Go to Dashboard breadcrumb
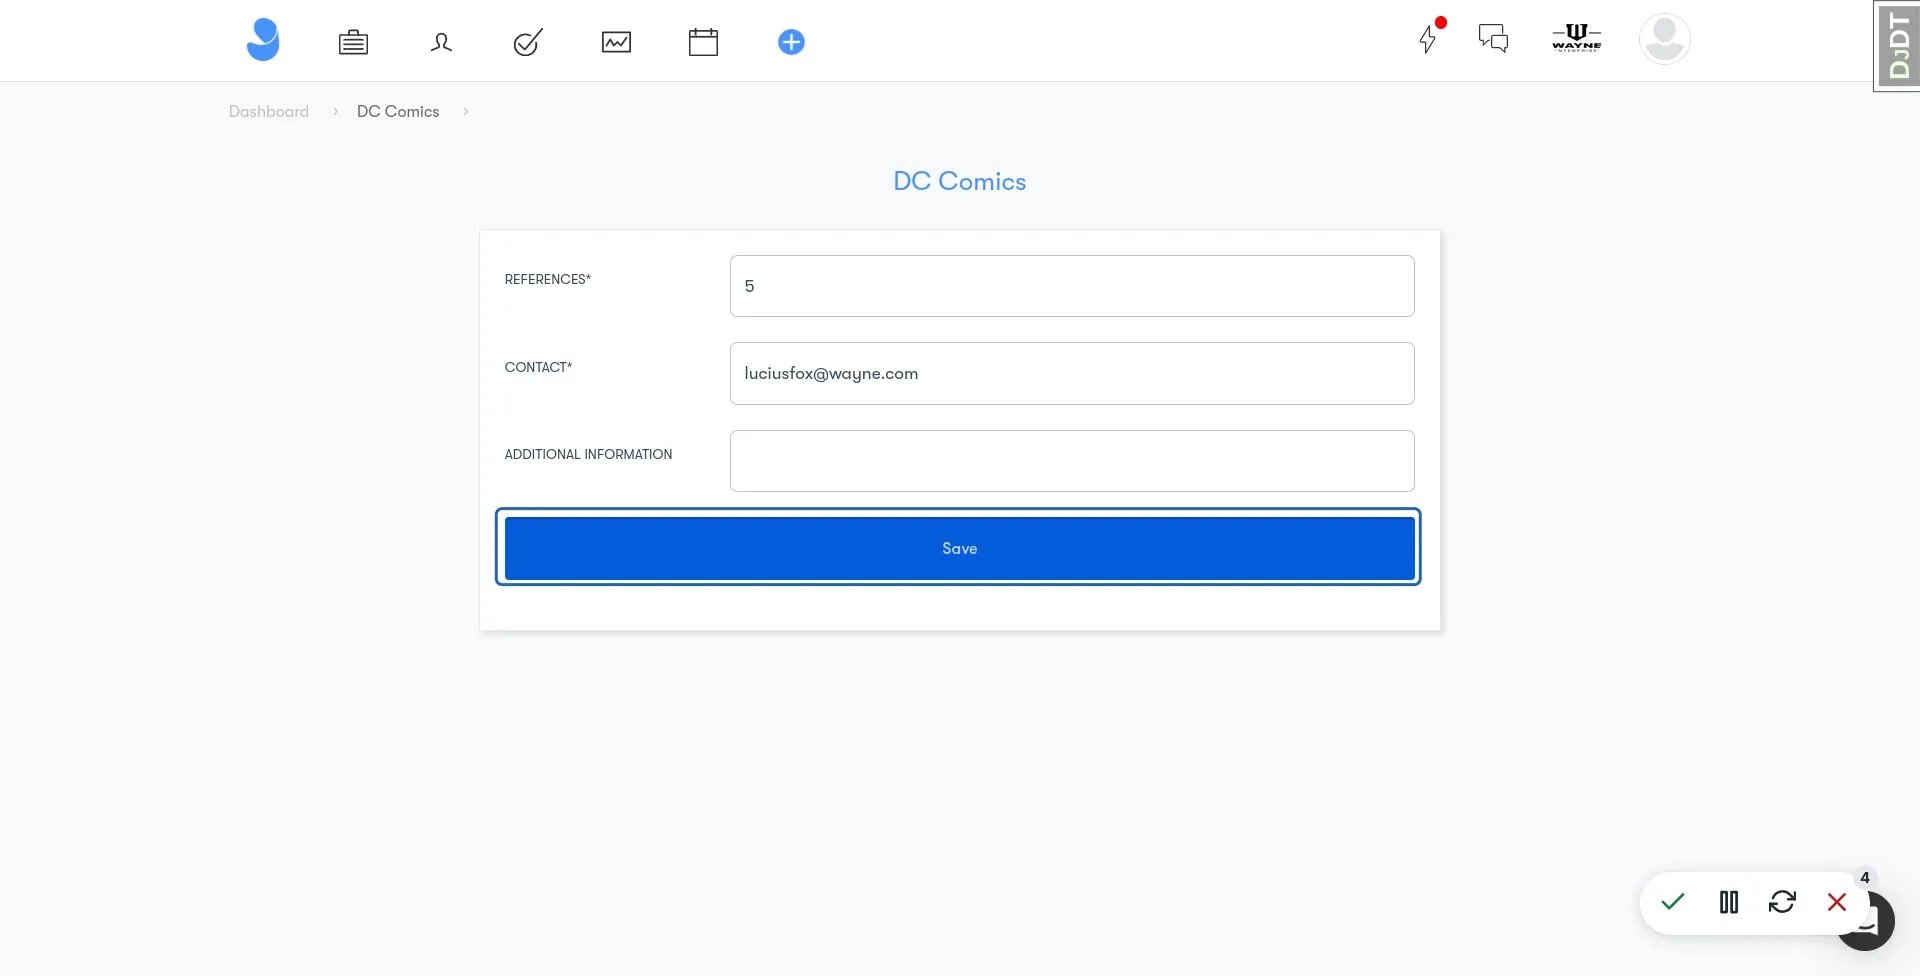The height and width of the screenshot is (976, 1920). tap(269, 111)
